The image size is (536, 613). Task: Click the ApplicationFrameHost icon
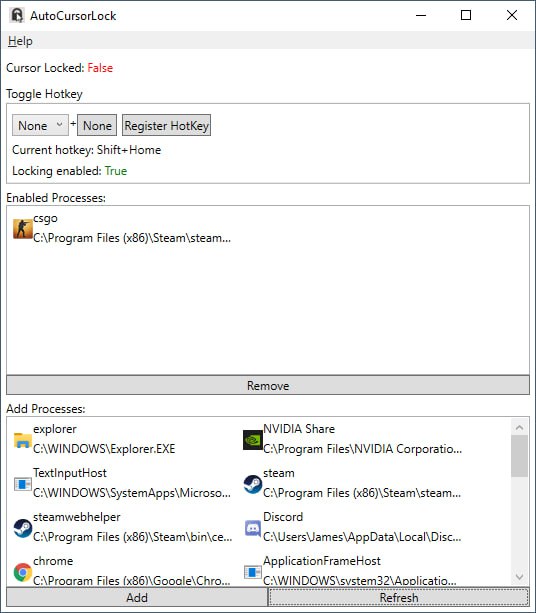253,572
